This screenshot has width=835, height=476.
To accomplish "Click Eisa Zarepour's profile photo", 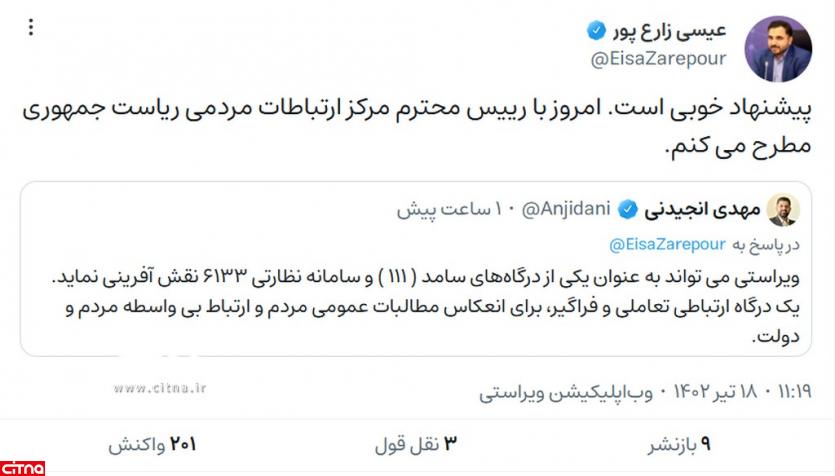I will (778, 46).
